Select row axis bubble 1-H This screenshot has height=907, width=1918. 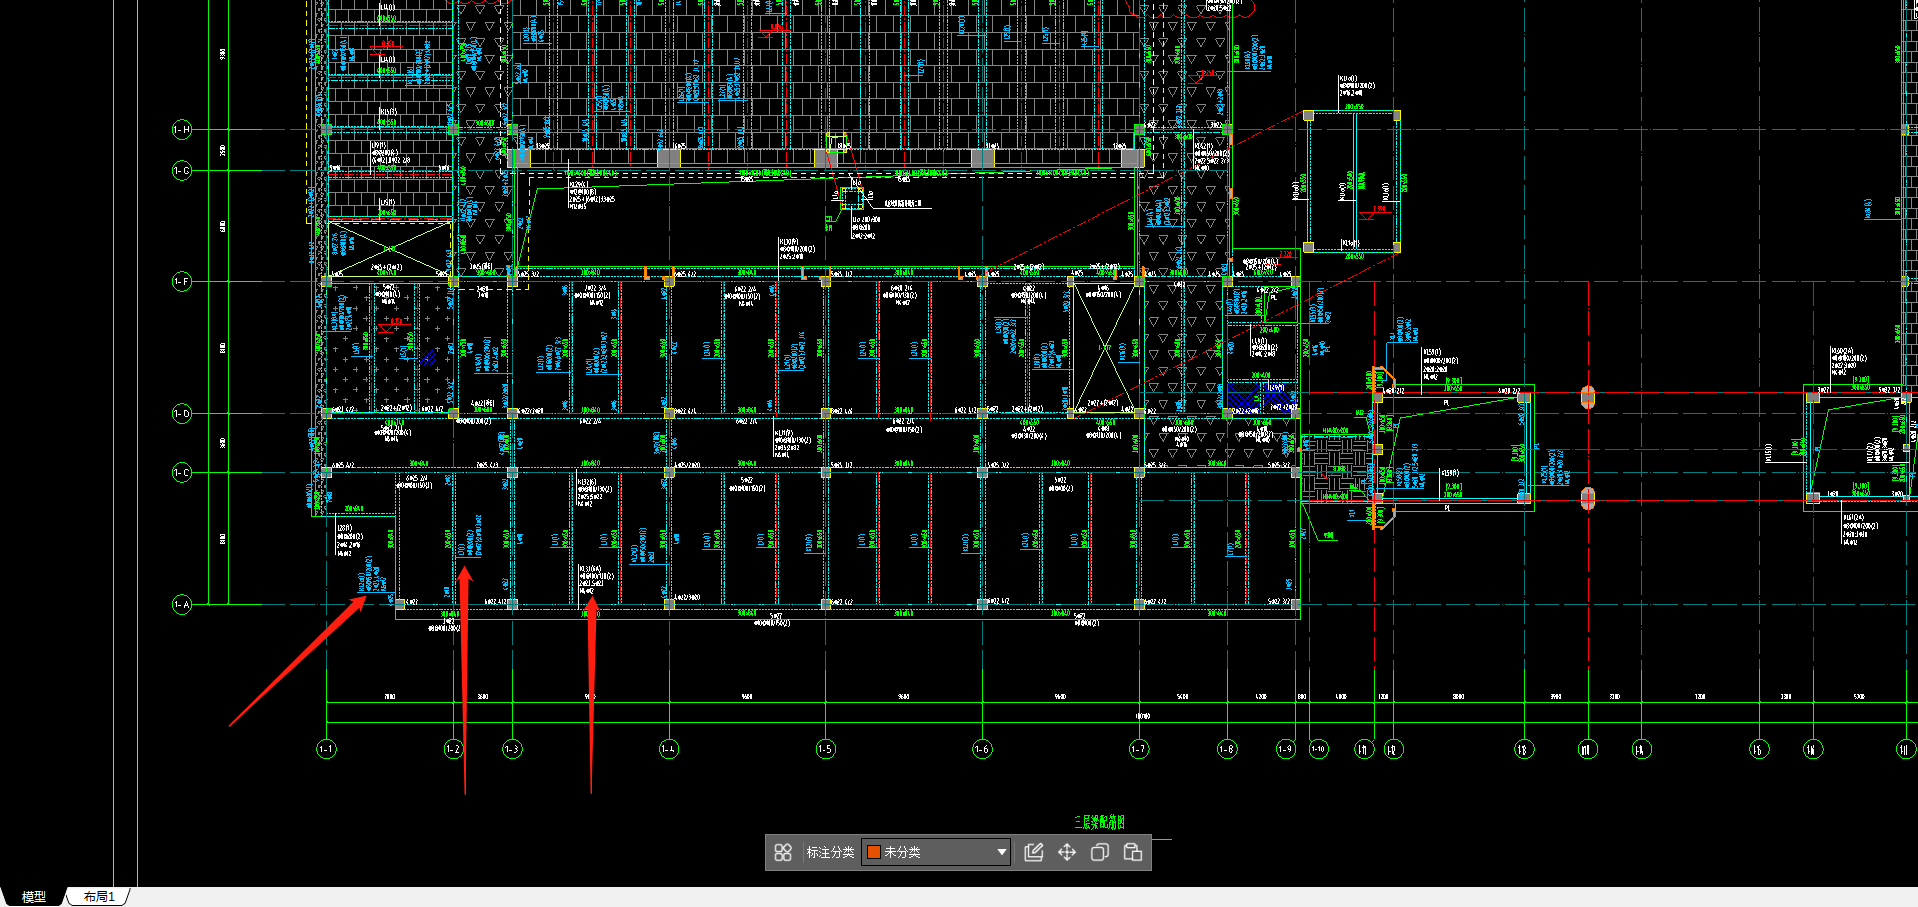[x=182, y=129]
